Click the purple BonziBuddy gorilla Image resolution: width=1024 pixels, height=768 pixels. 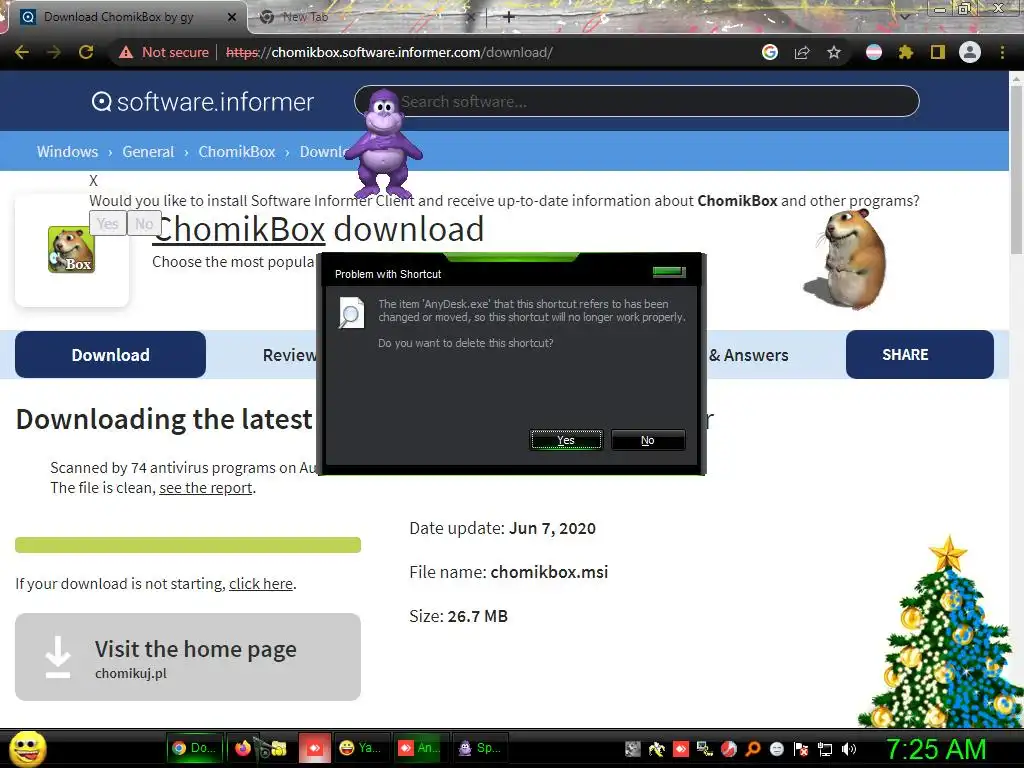click(x=384, y=144)
